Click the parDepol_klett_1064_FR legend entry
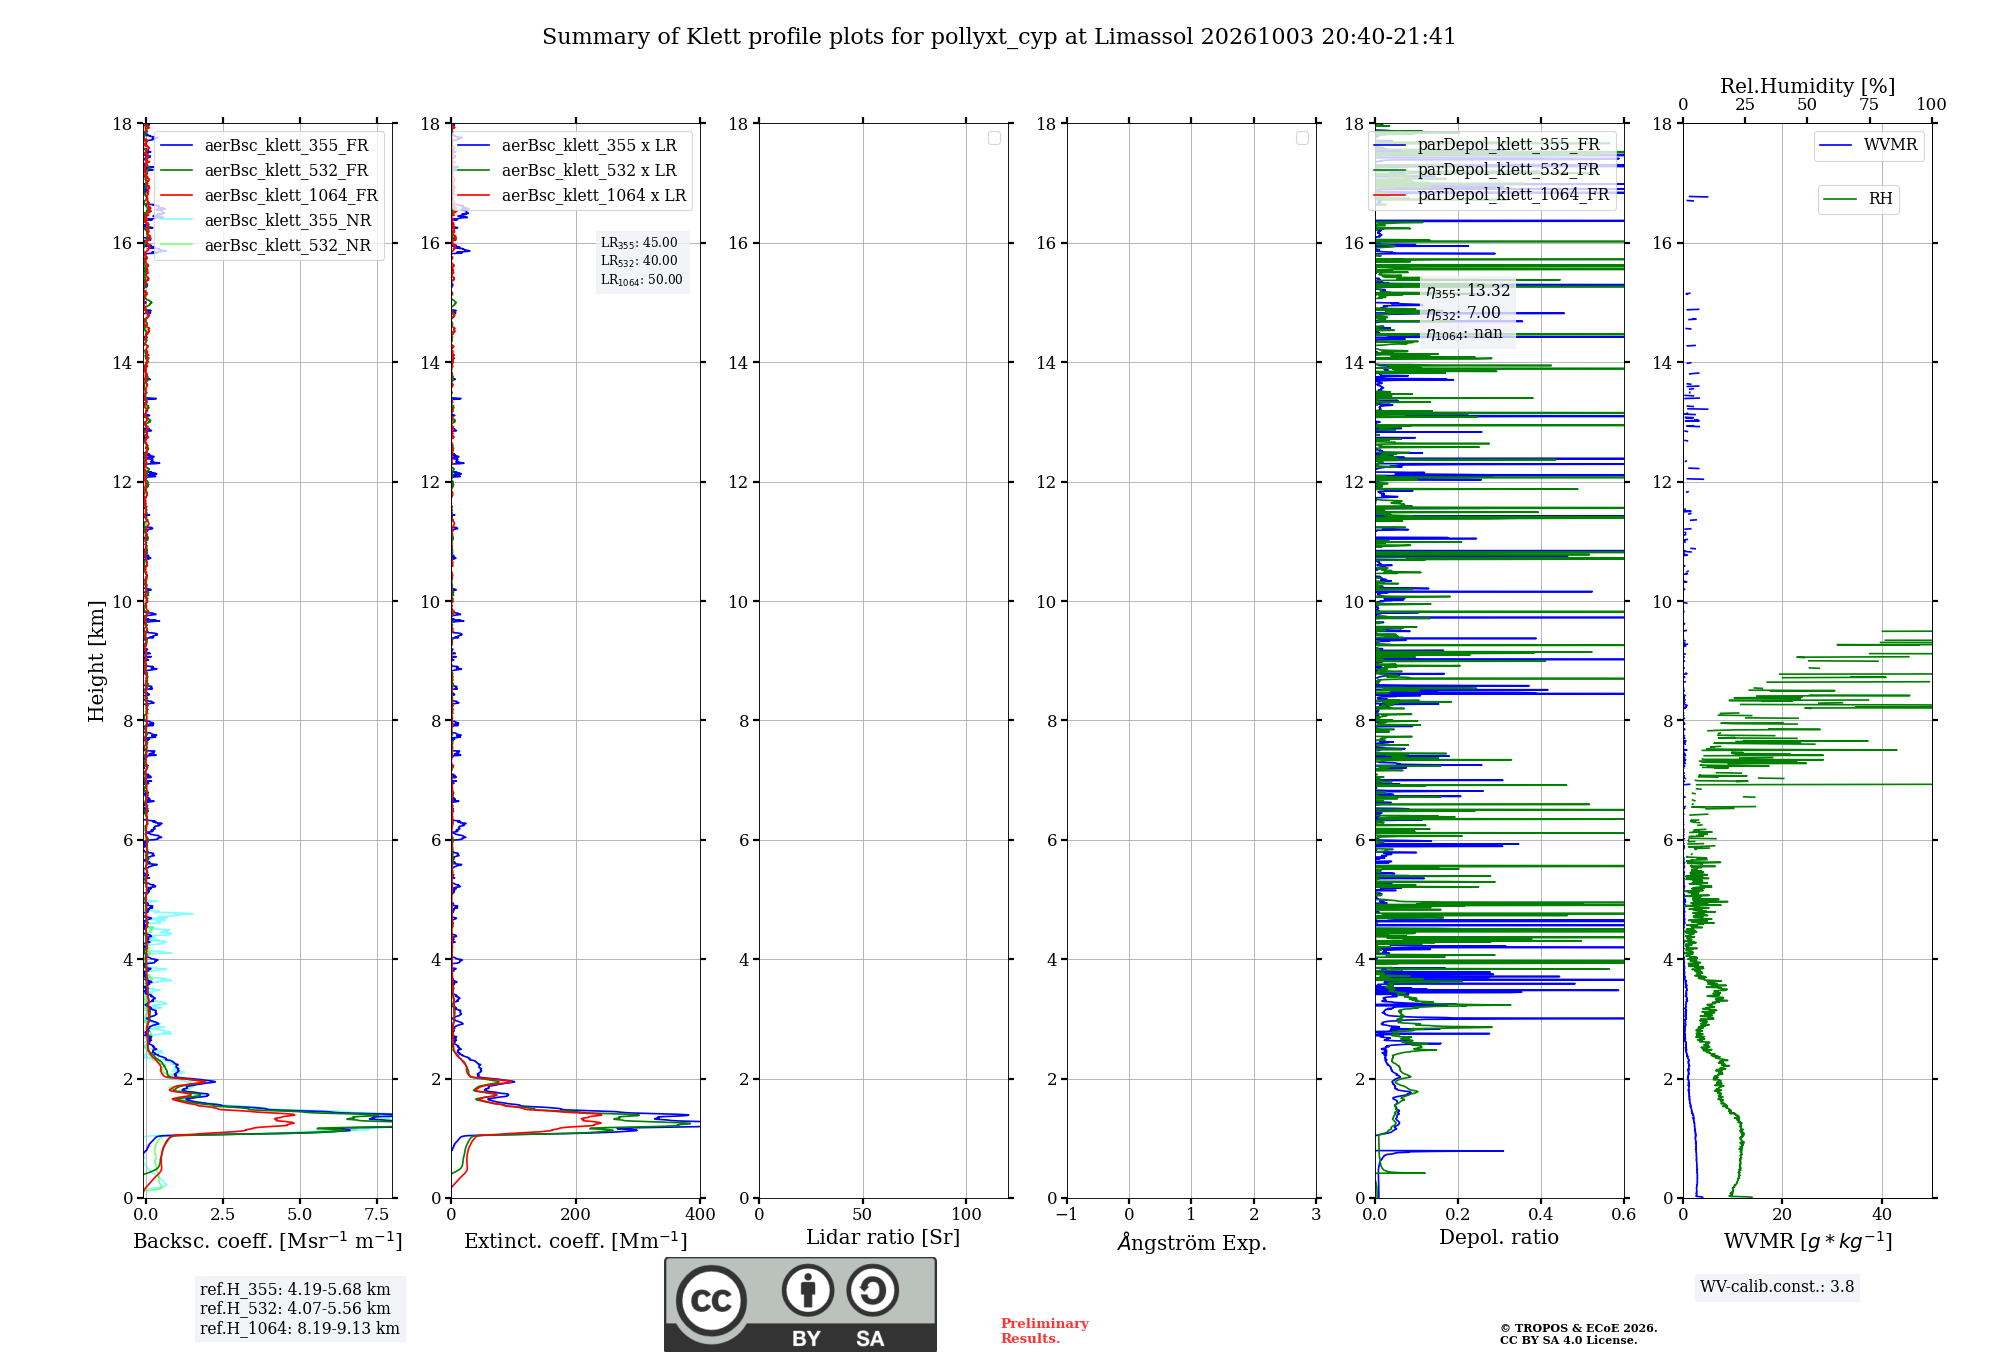2000x1360 pixels. click(x=1492, y=194)
